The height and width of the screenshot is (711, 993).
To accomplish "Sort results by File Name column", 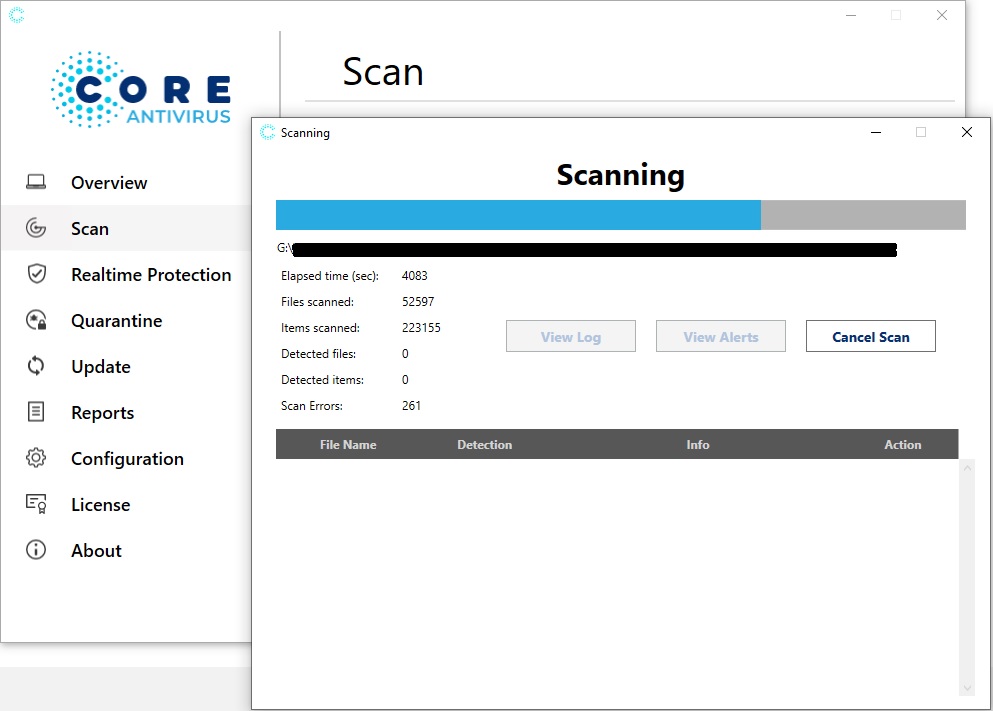I will (348, 445).
